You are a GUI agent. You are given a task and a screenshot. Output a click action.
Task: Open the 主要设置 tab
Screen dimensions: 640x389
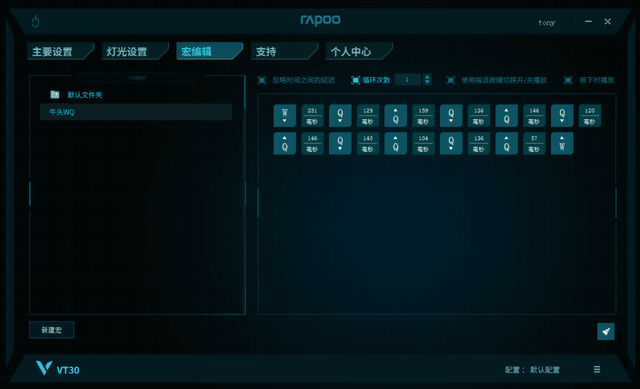[60, 51]
